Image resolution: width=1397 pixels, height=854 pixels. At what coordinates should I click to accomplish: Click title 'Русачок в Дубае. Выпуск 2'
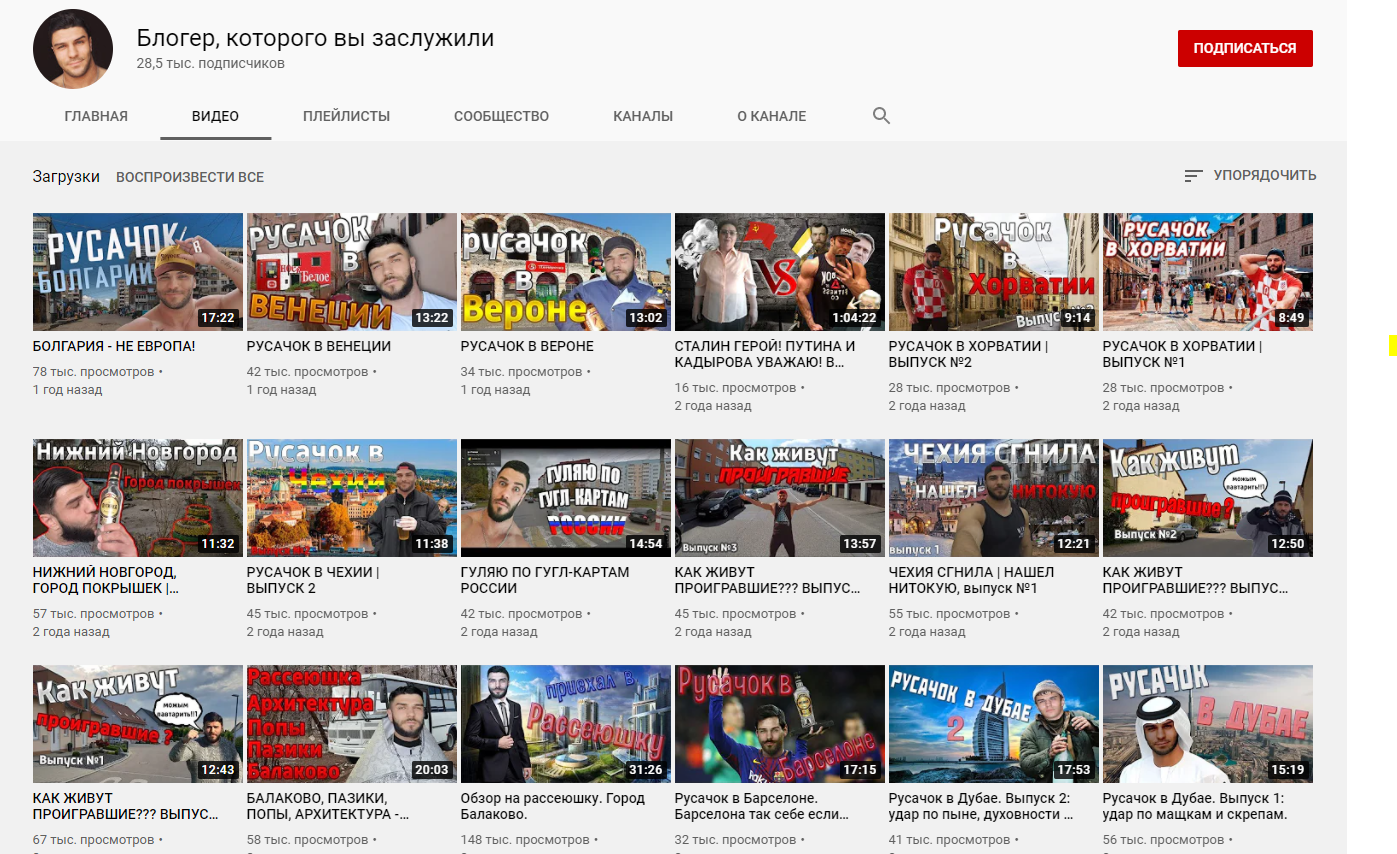point(980,807)
